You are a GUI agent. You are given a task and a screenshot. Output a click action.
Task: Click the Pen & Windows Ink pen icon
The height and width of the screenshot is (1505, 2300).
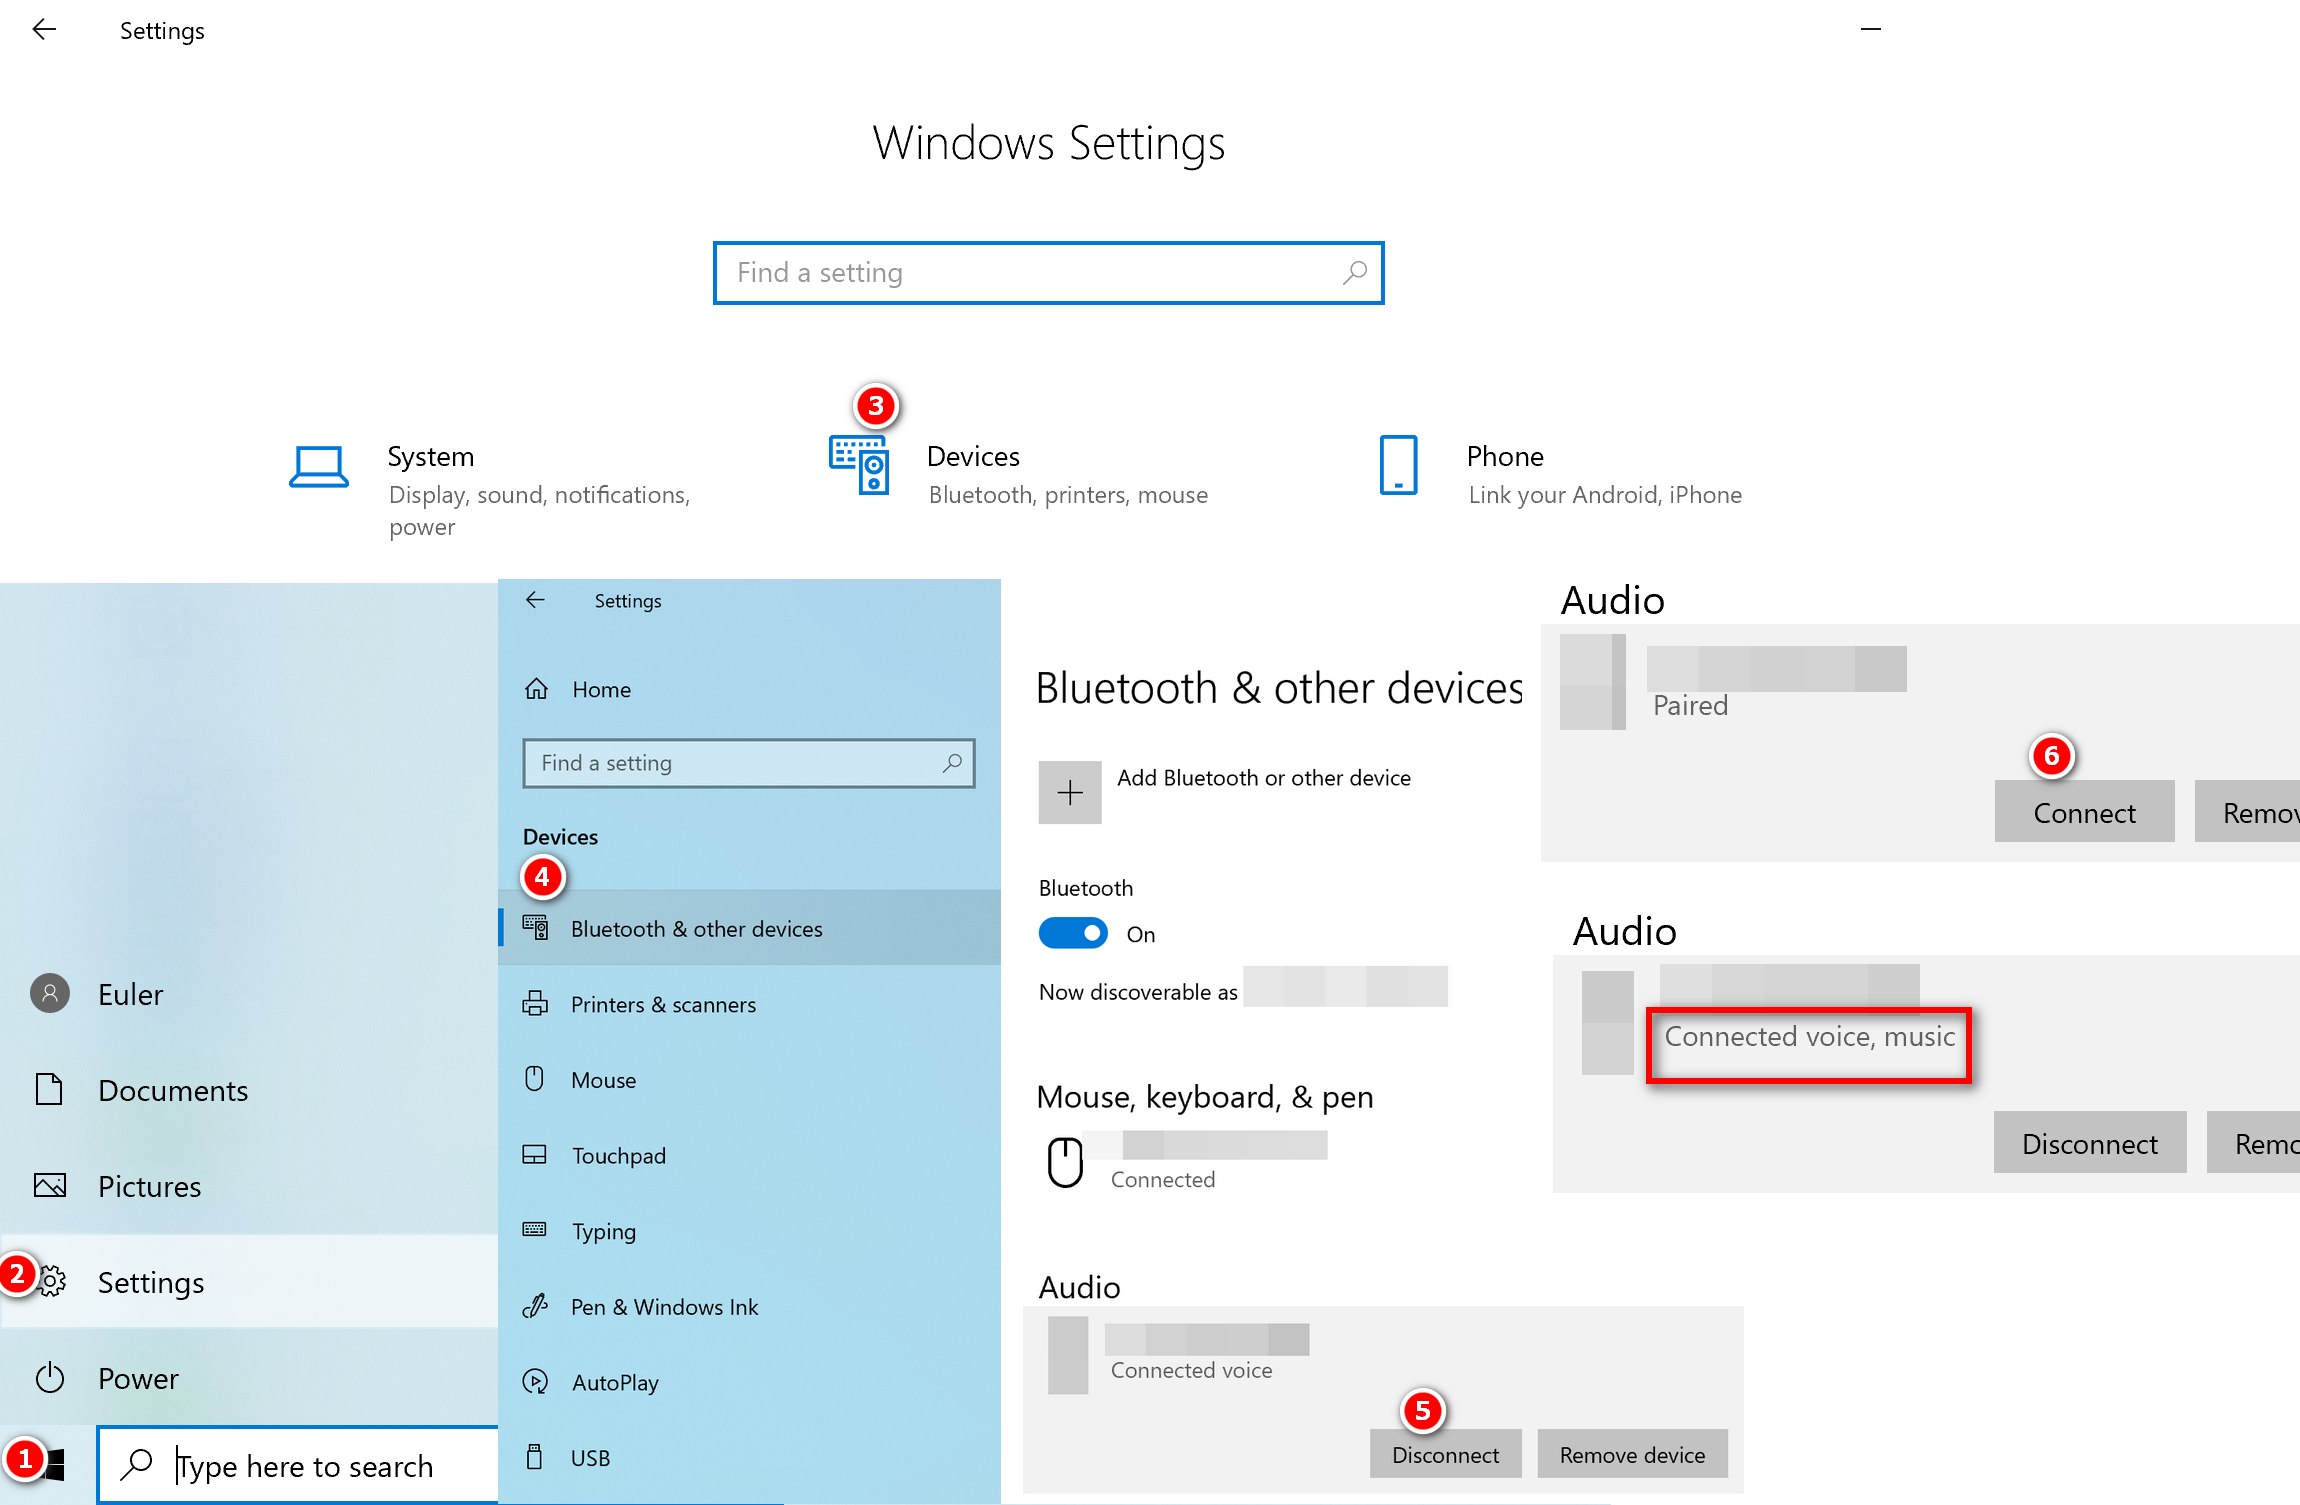tap(535, 1306)
